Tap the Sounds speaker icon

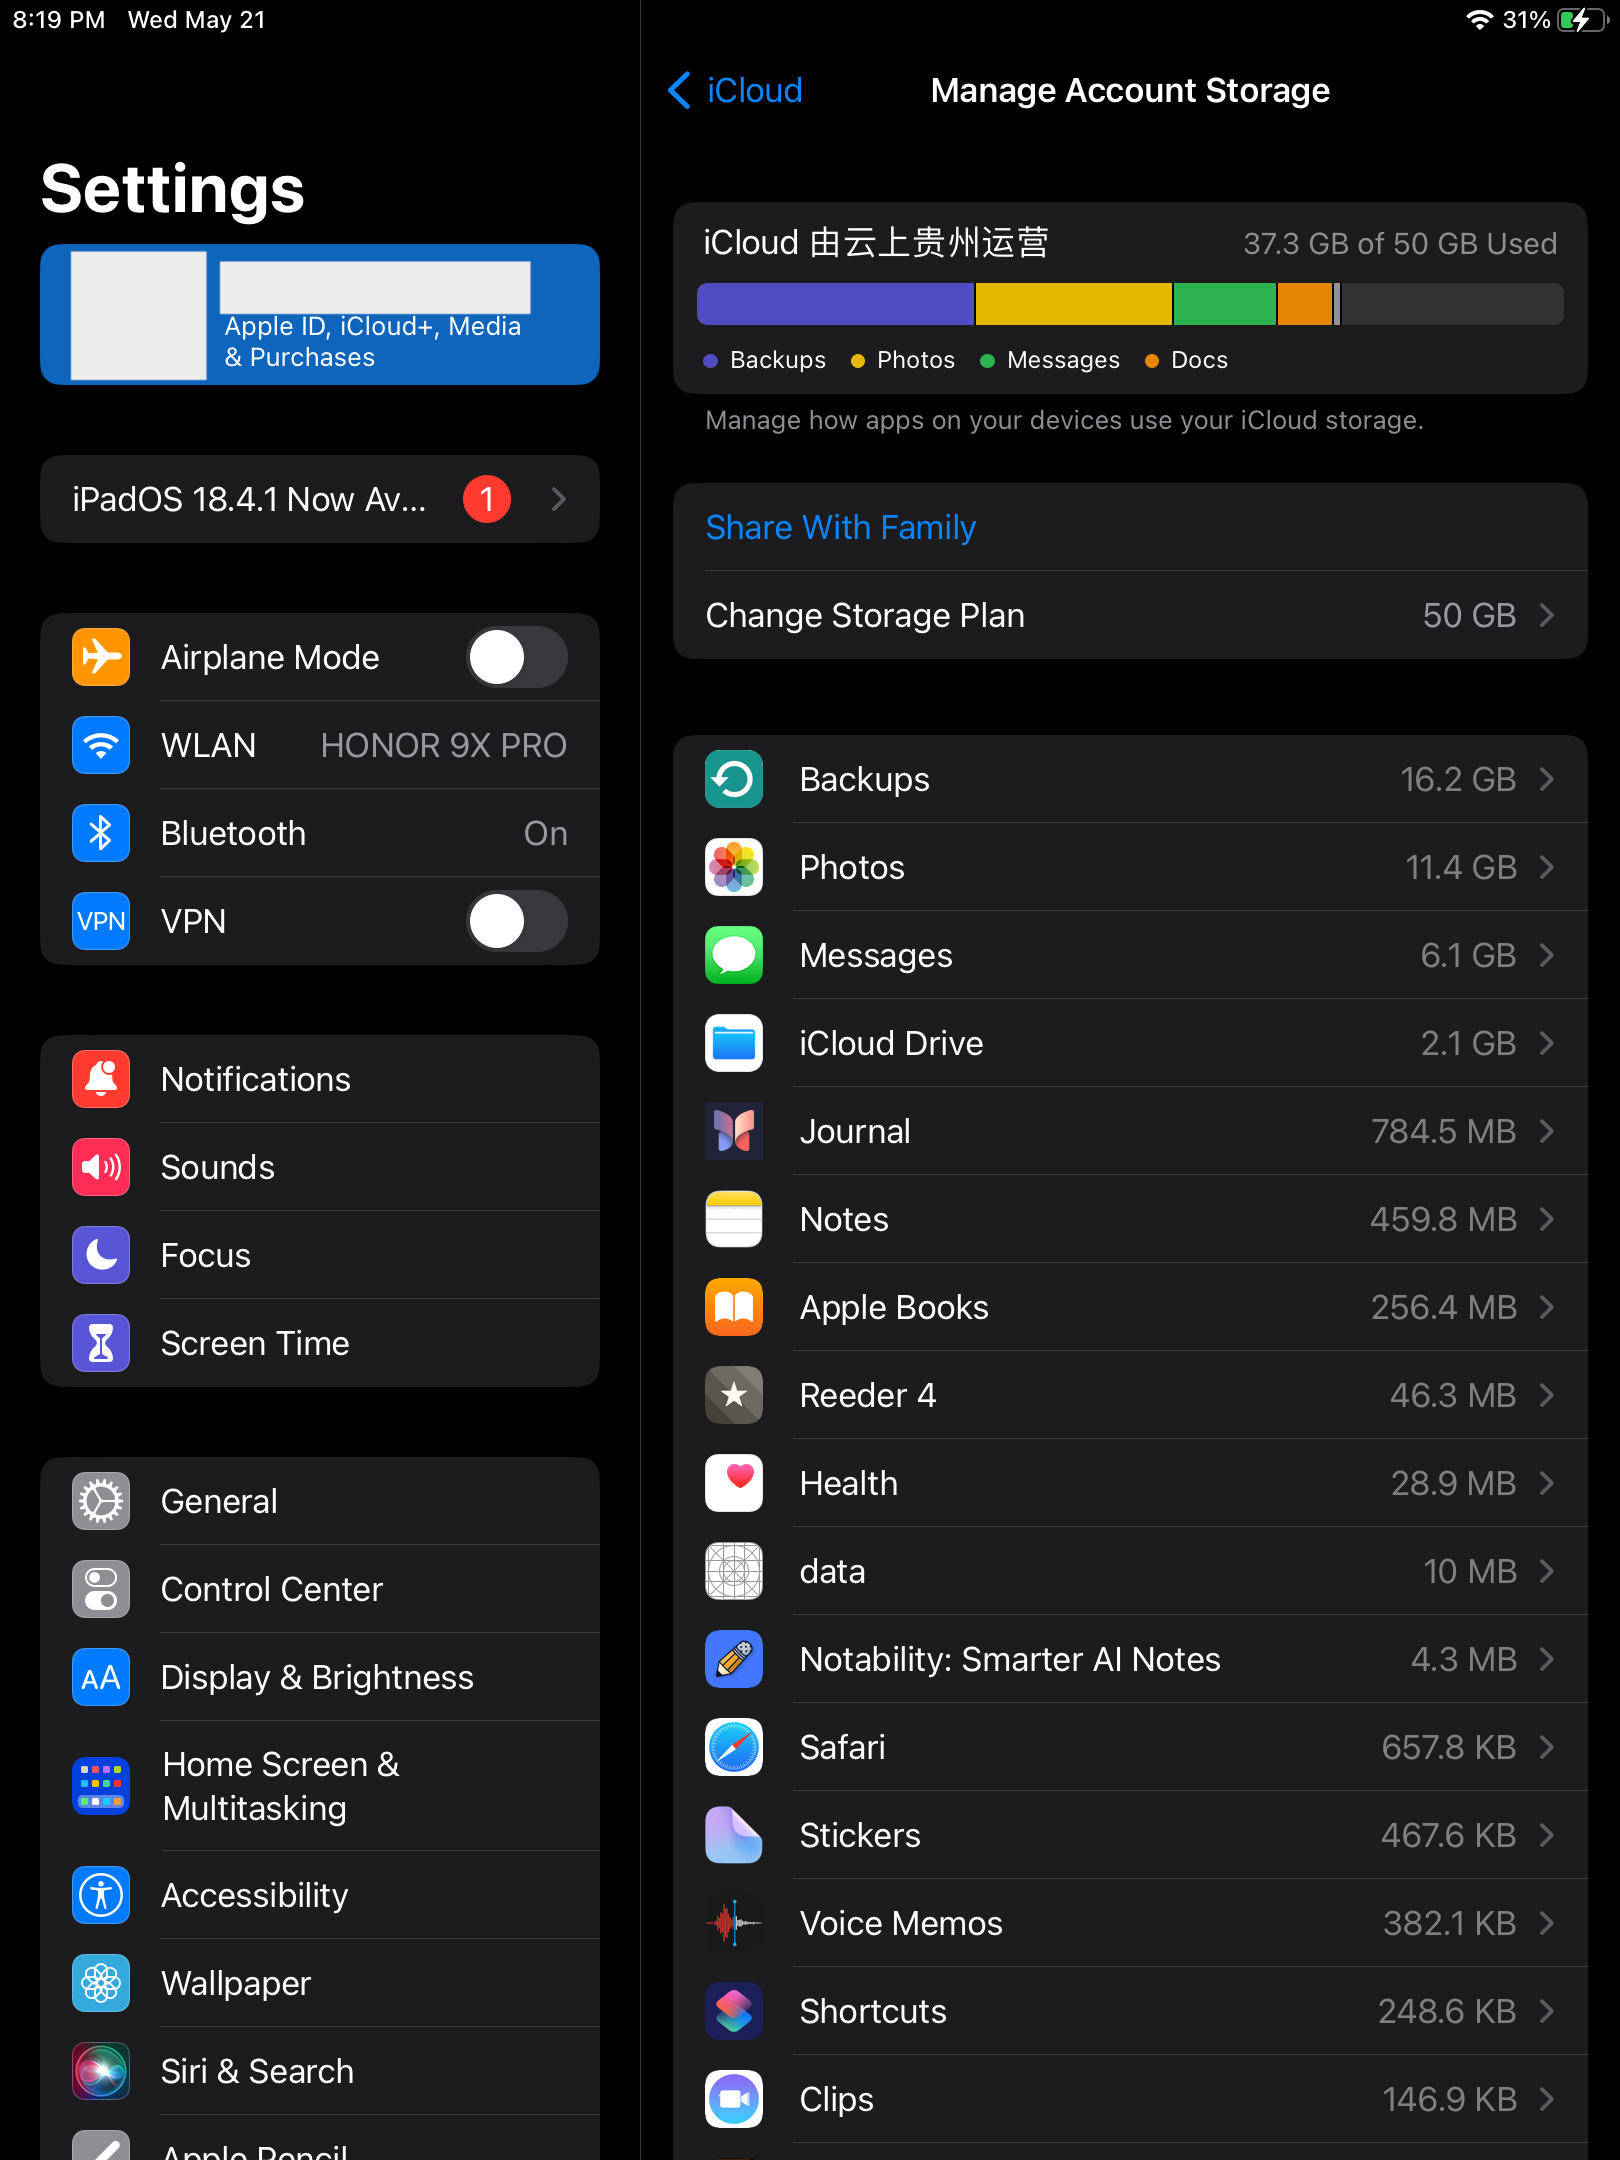(101, 1167)
